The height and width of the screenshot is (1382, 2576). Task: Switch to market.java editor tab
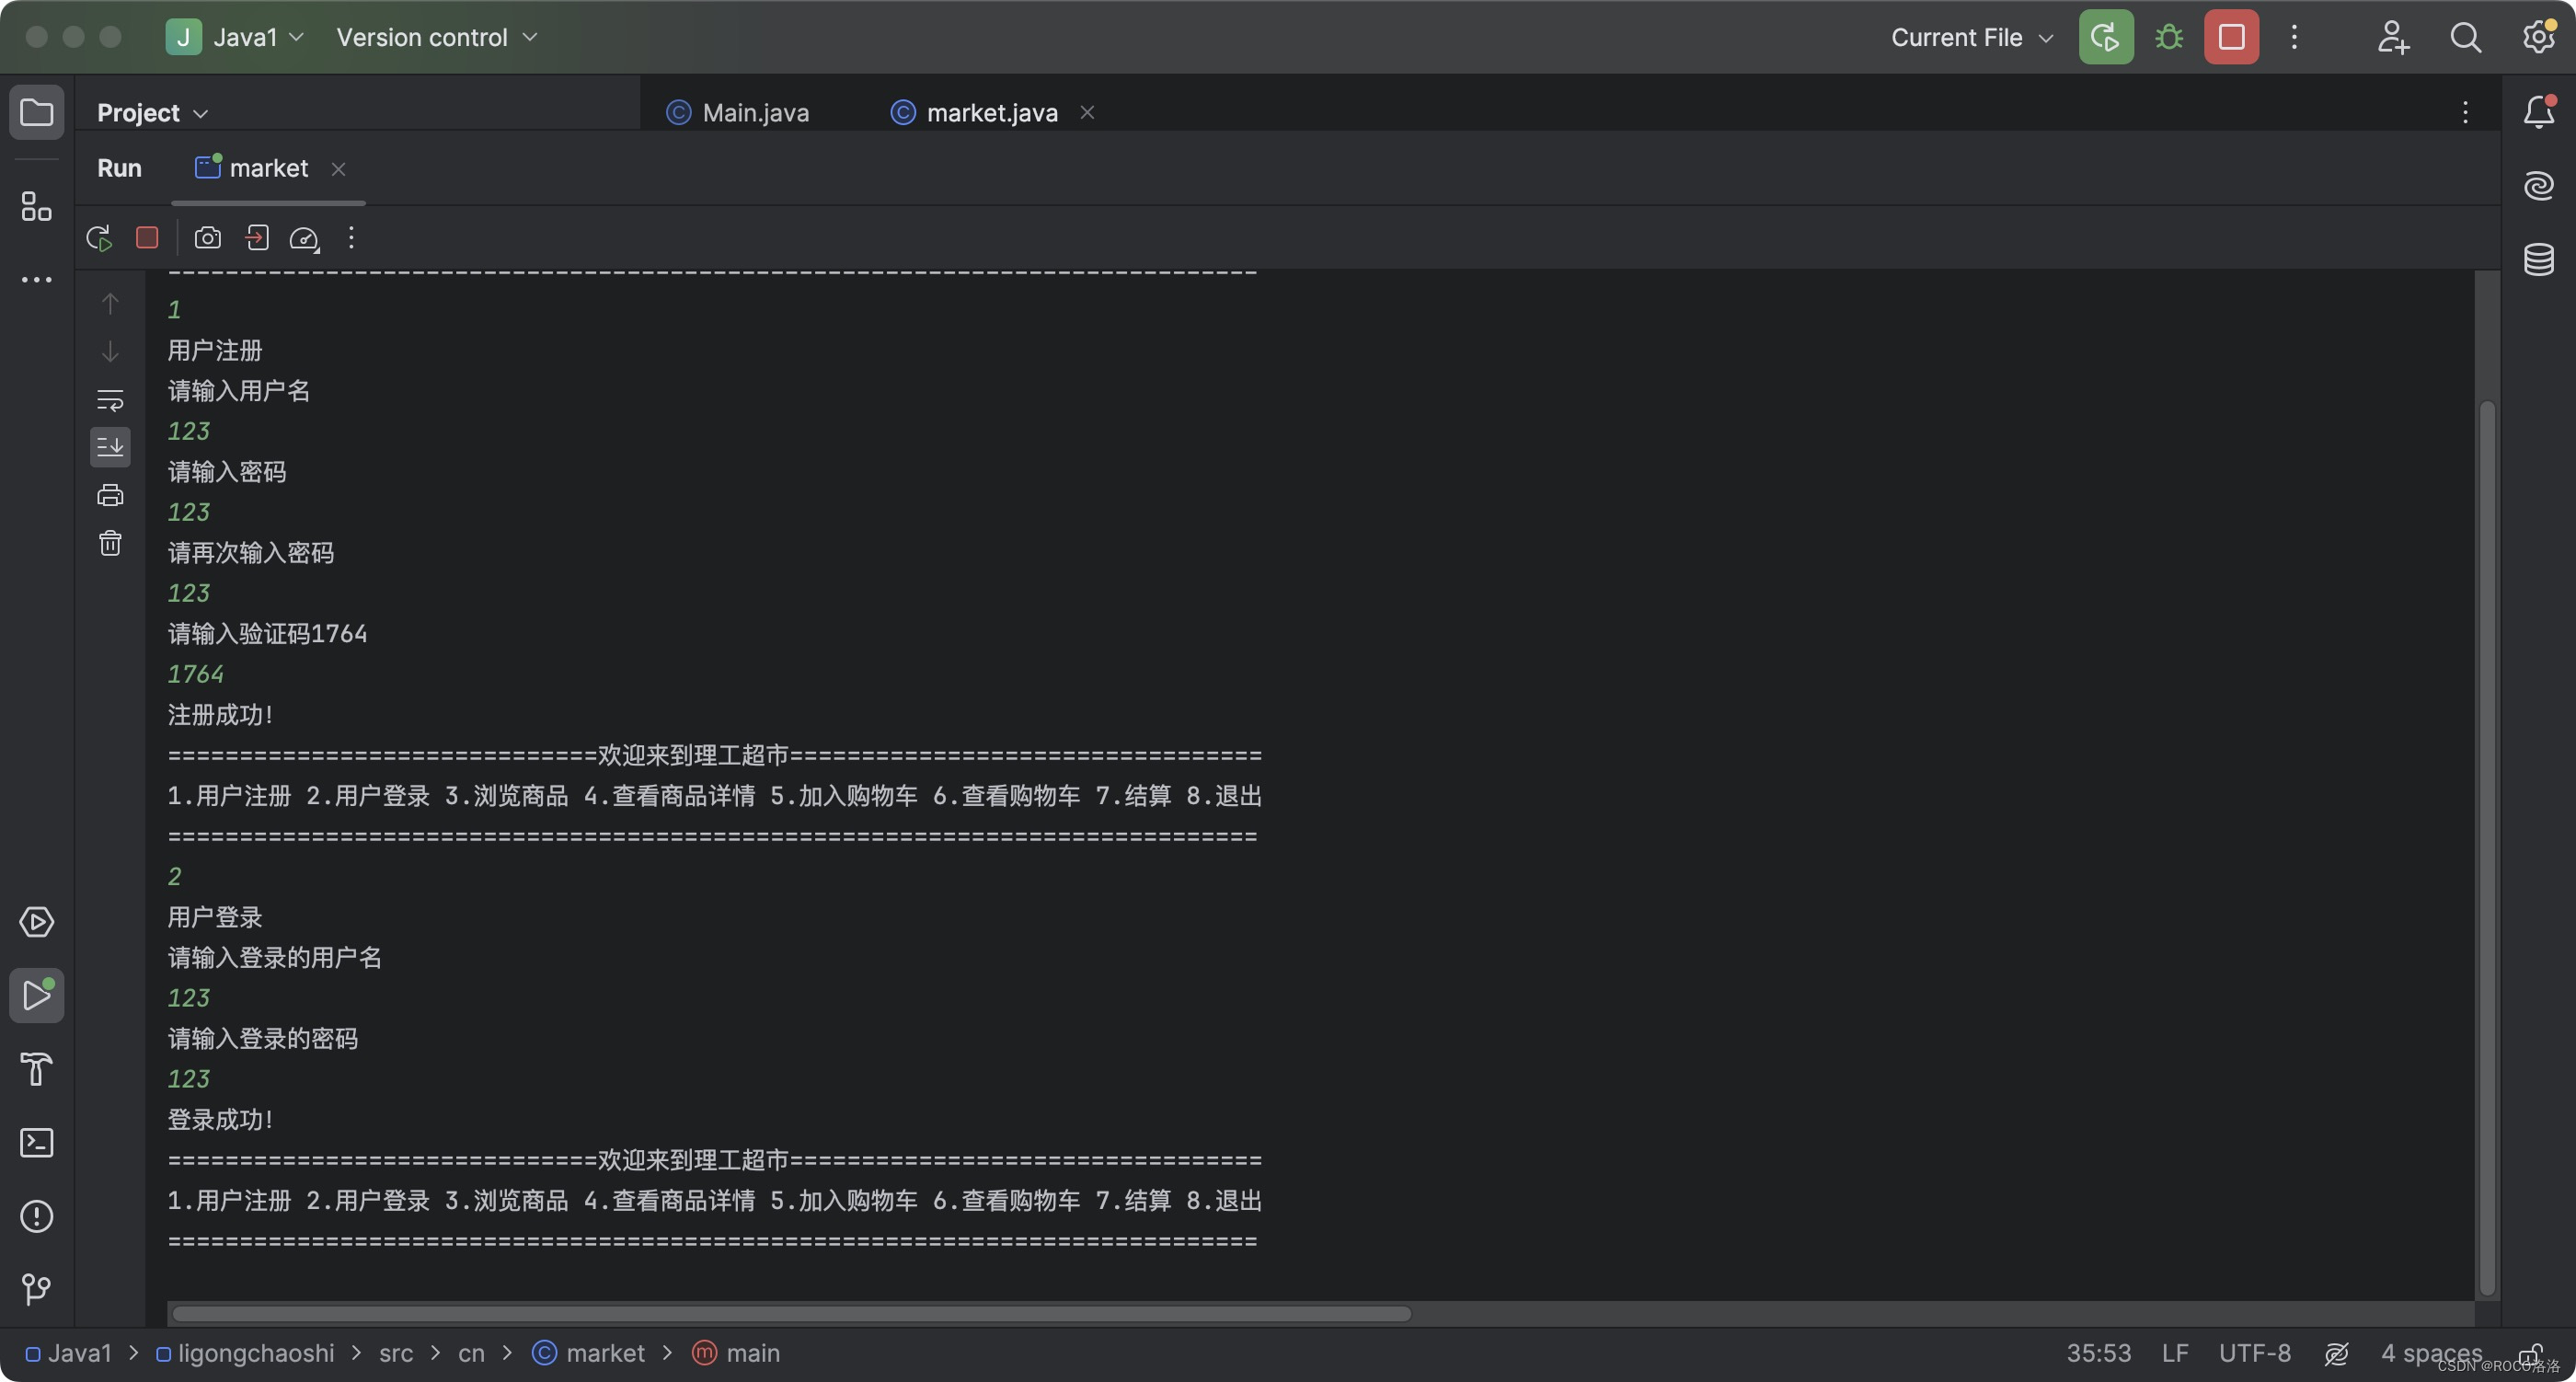(x=976, y=113)
